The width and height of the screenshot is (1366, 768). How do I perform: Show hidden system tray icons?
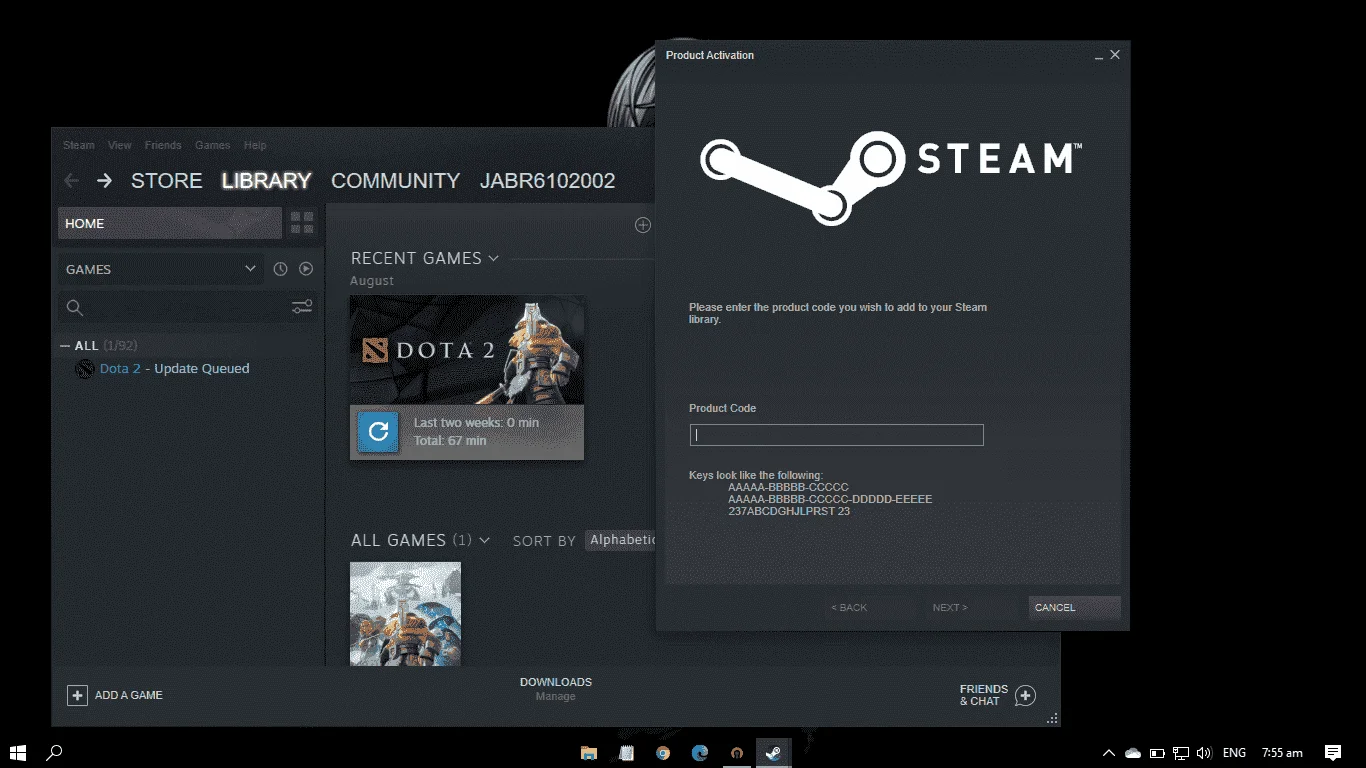coord(1108,753)
